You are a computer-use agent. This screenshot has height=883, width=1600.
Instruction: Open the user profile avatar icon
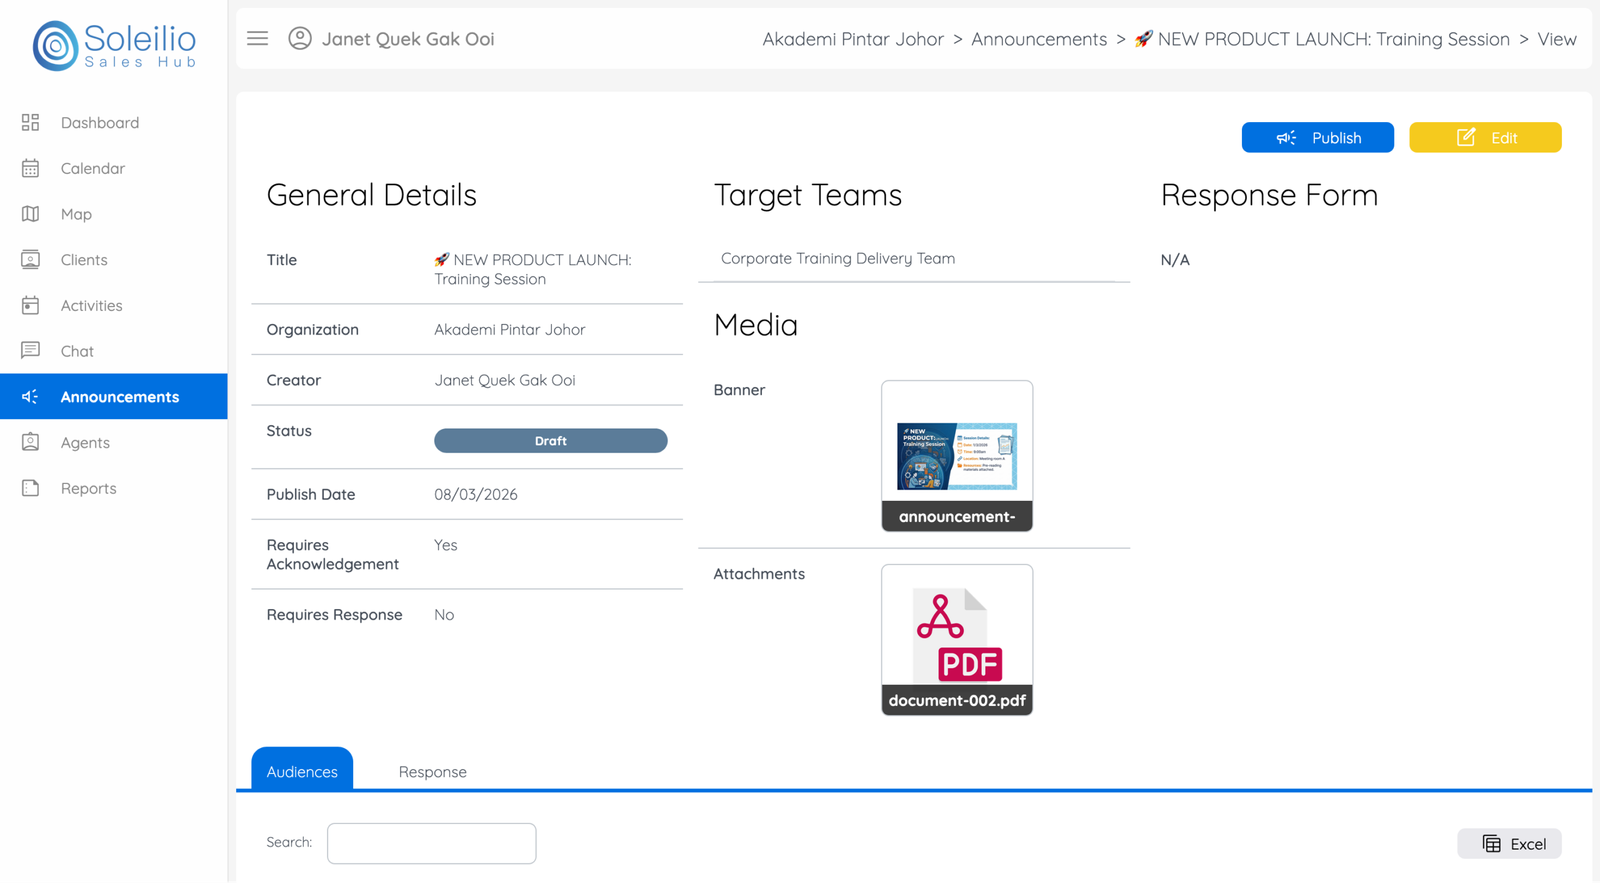tap(300, 39)
